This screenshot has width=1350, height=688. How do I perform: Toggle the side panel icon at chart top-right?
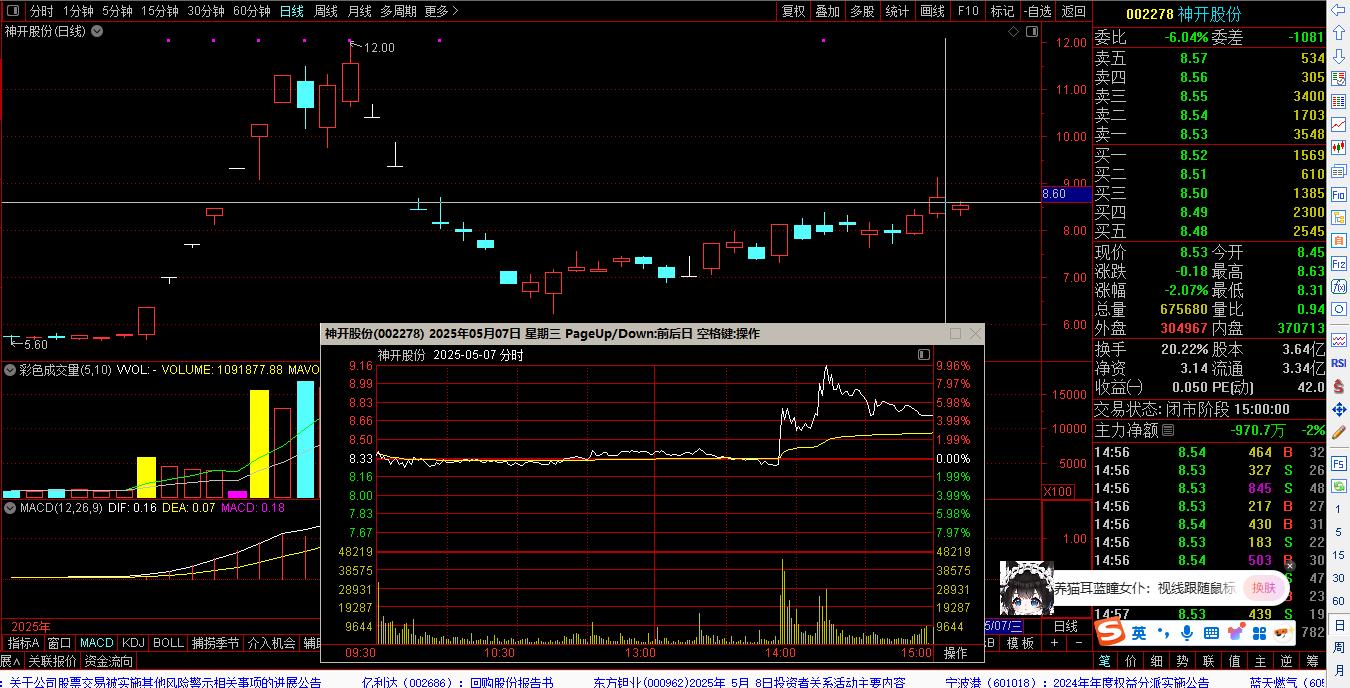click(x=1032, y=32)
